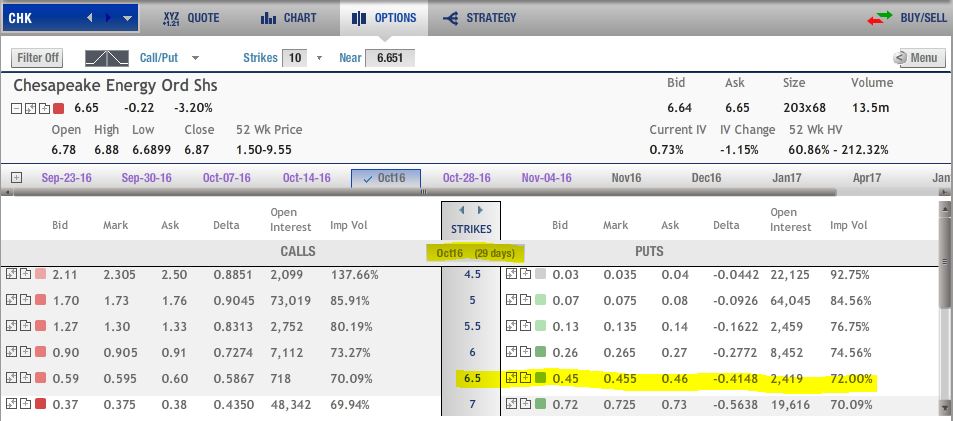This screenshot has height=421, width=953.
Task: Open the trade icon for the 0.13 bid put
Action: tap(511, 326)
